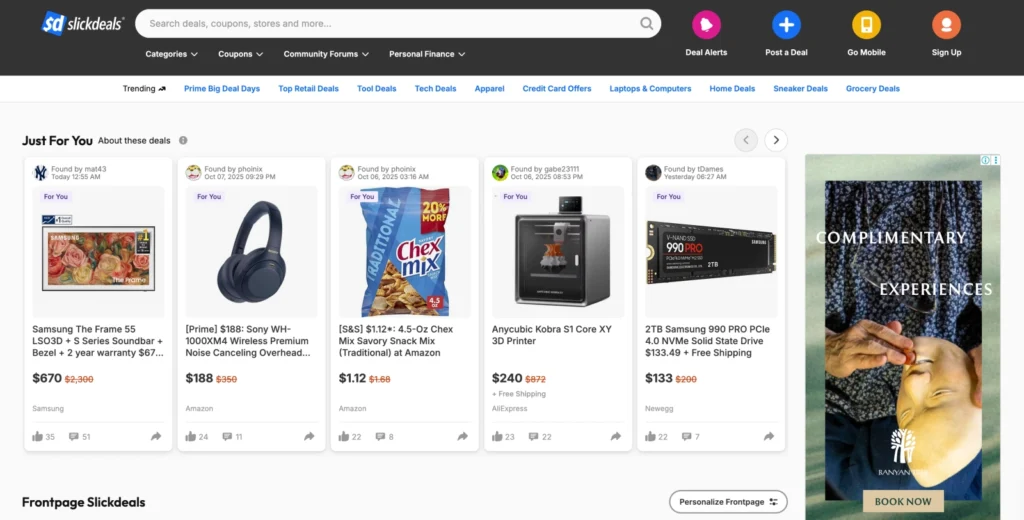Click the info icon beside About these deals
The width and height of the screenshot is (1024, 520).
[183, 141]
